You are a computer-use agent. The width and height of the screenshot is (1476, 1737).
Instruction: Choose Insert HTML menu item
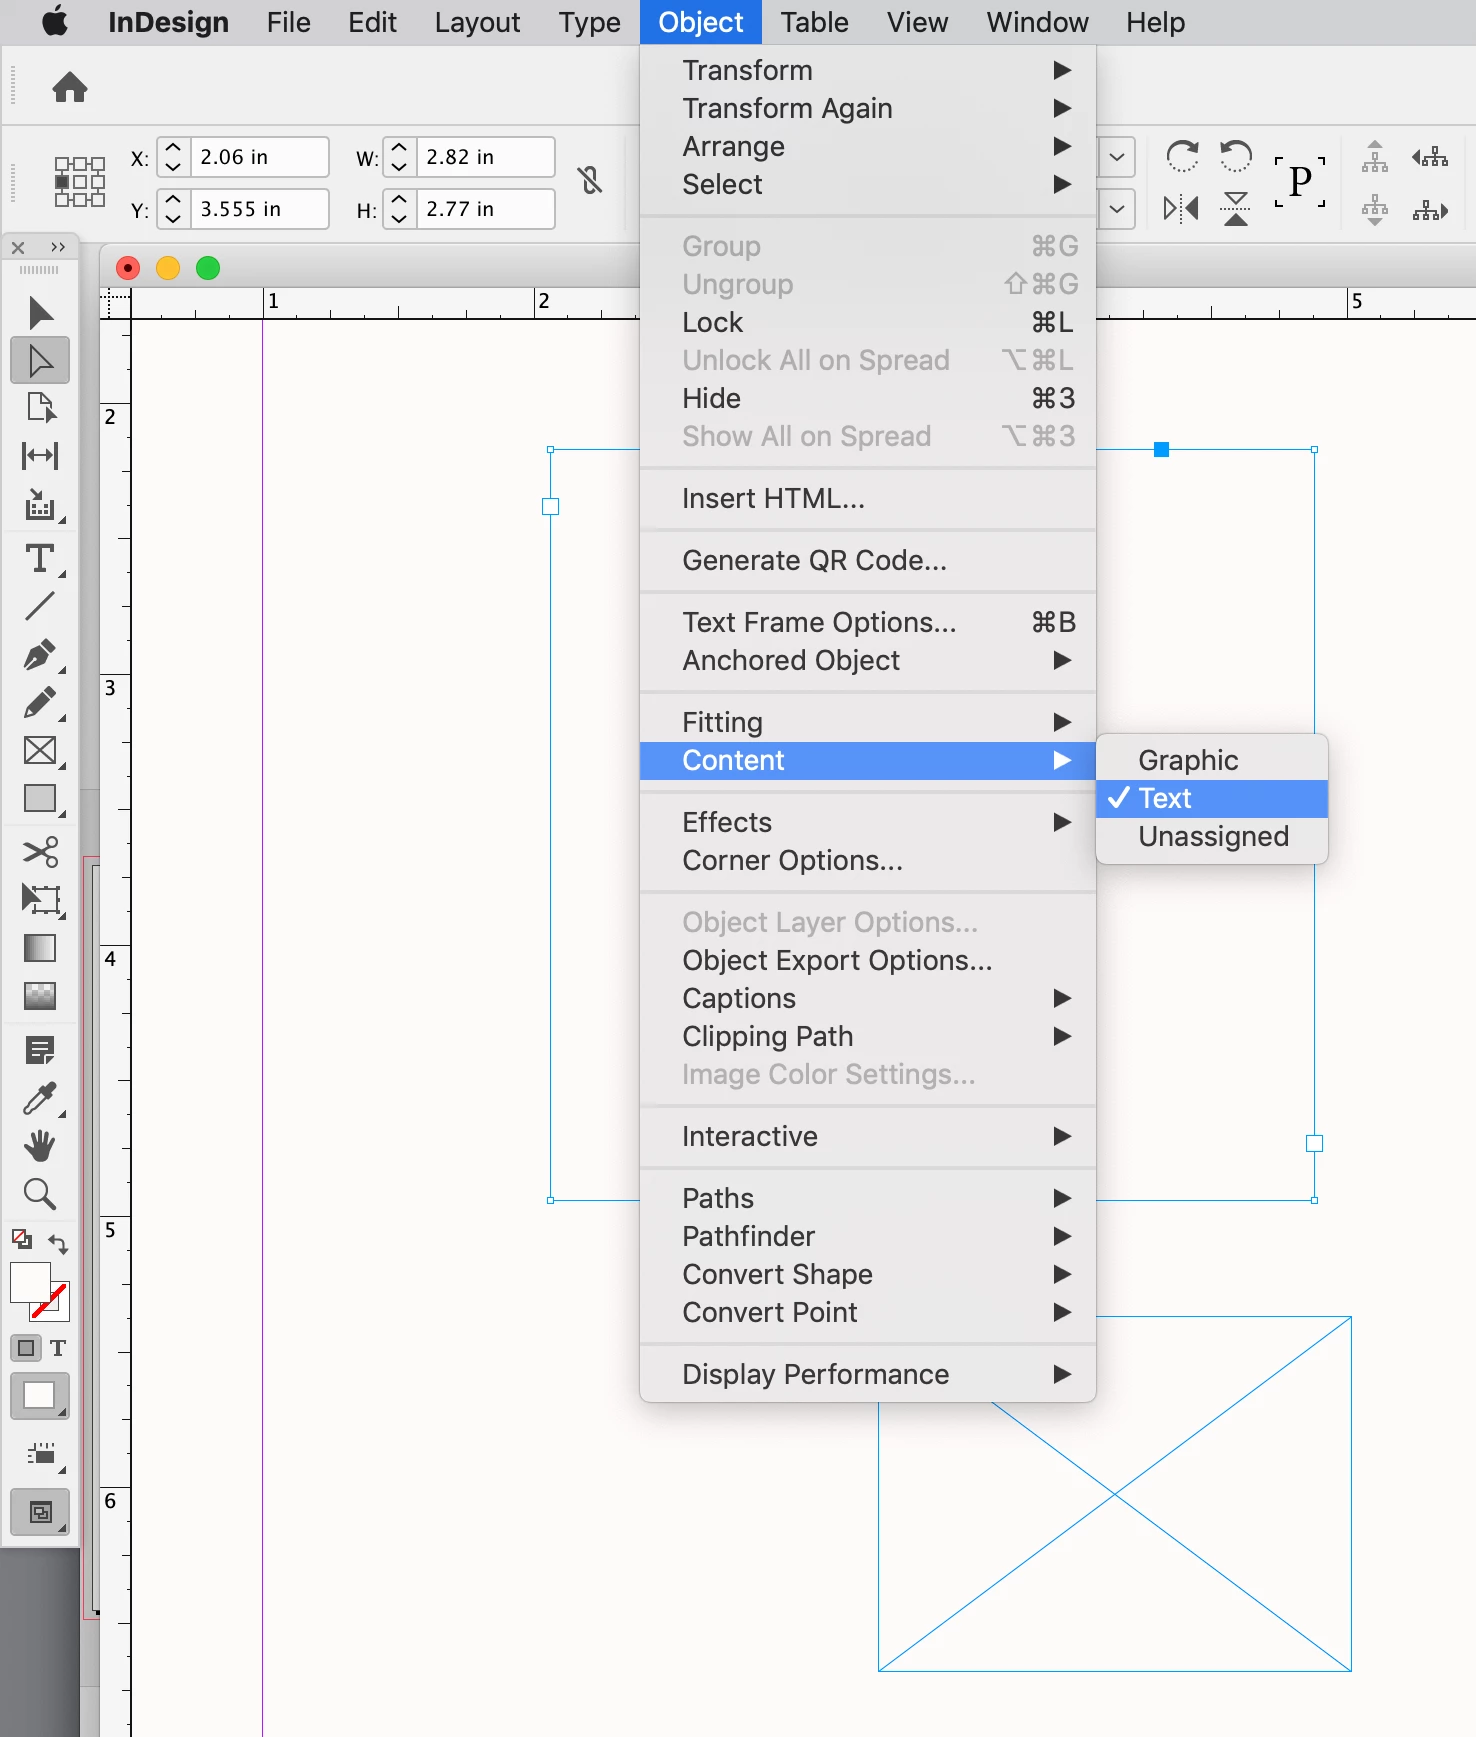click(868, 498)
